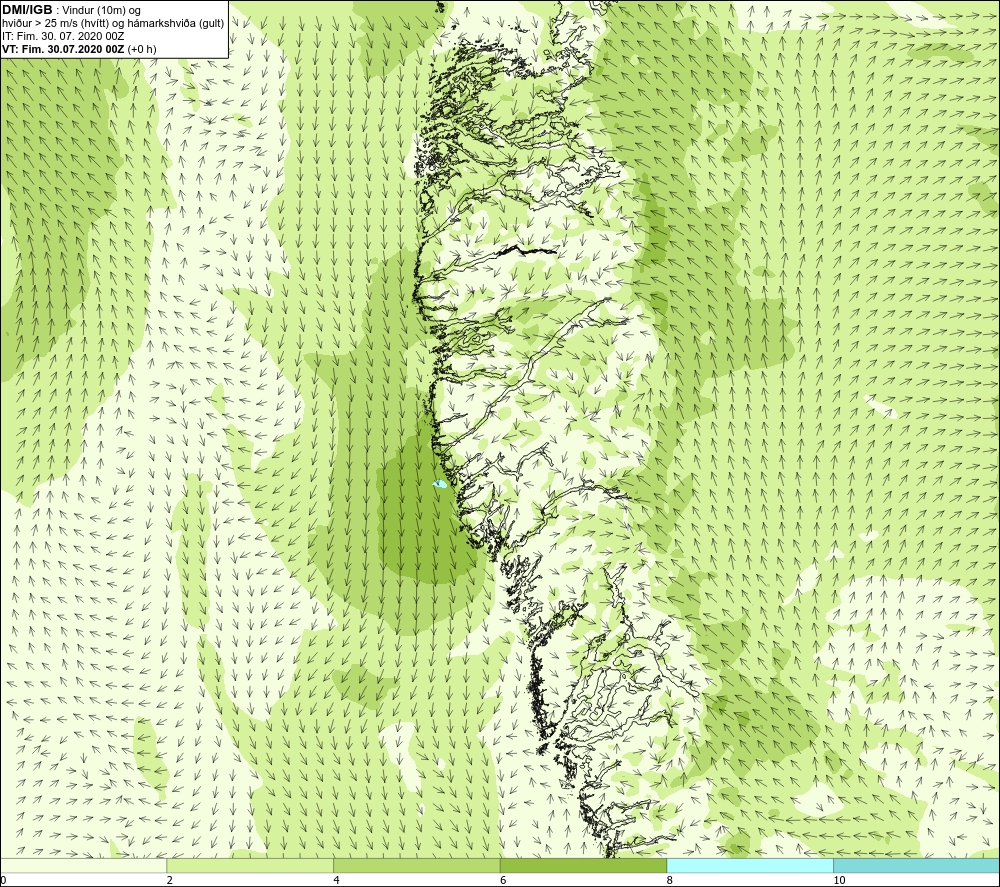Click the legend scale label "4"
This screenshot has width=1000, height=887.
click(x=337, y=880)
